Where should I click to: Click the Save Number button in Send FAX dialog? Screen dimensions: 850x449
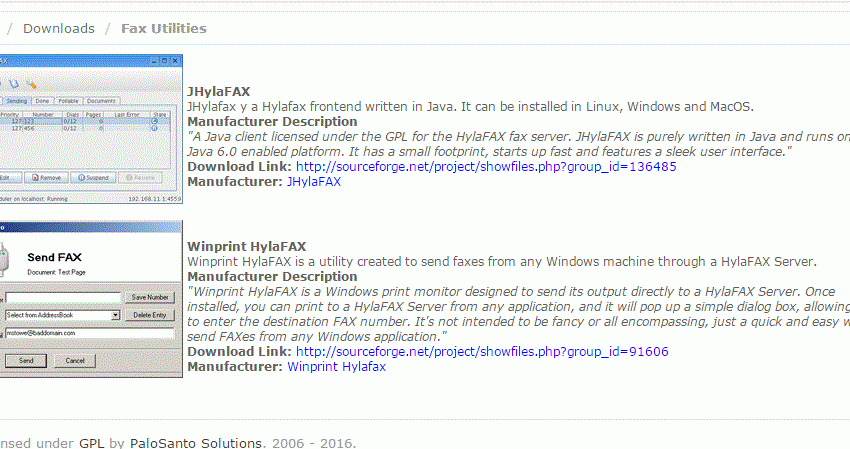[x=150, y=297]
